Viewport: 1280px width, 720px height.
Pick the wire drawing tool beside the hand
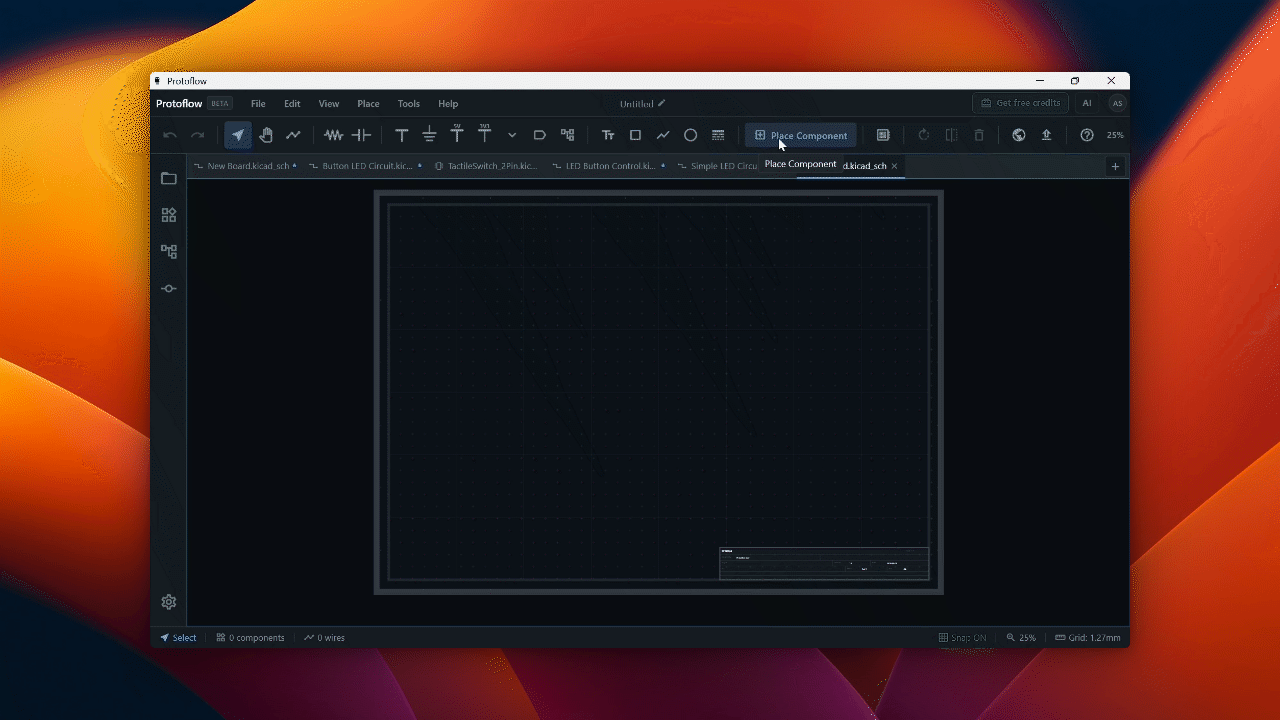coord(293,135)
